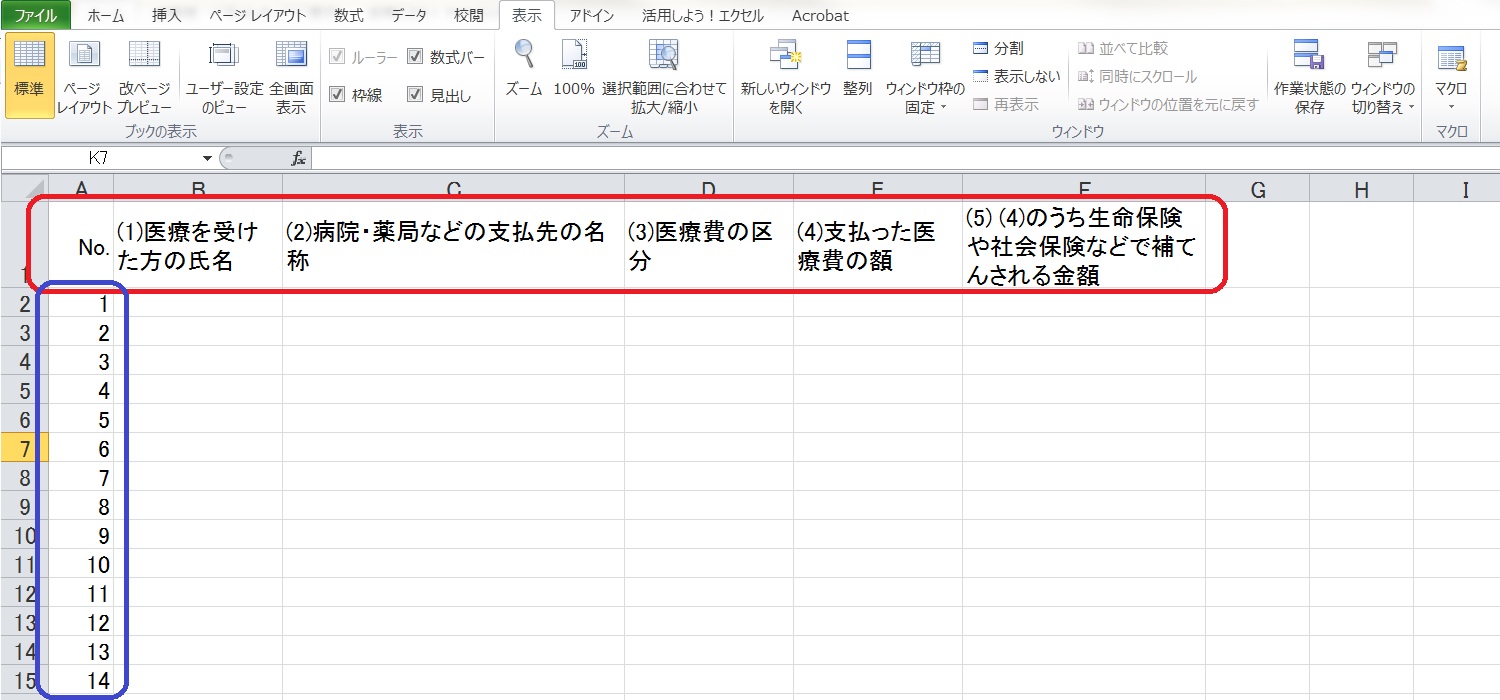Click the 分割 split button
1500x700 pixels.
click(x=999, y=48)
